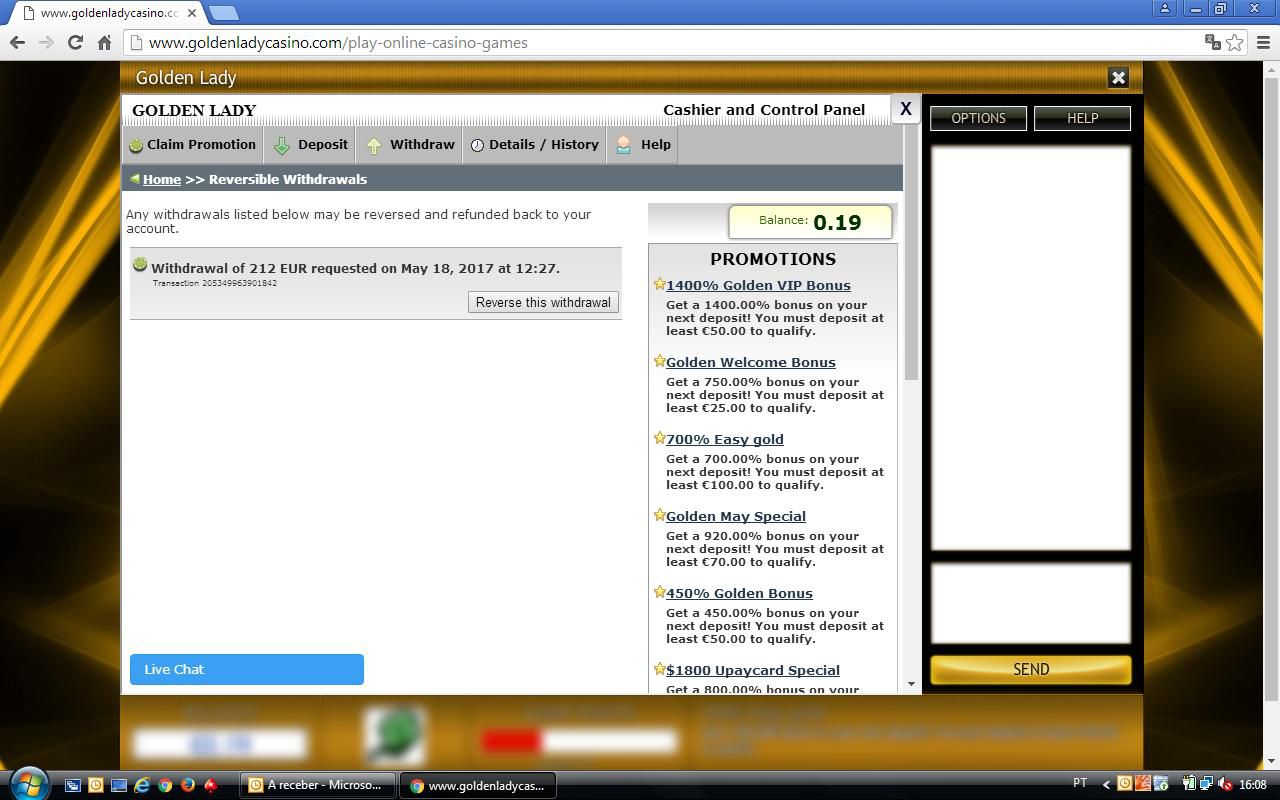This screenshot has width=1280, height=800.
Task: Open the Withdraw tab
Action: pos(410,145)
